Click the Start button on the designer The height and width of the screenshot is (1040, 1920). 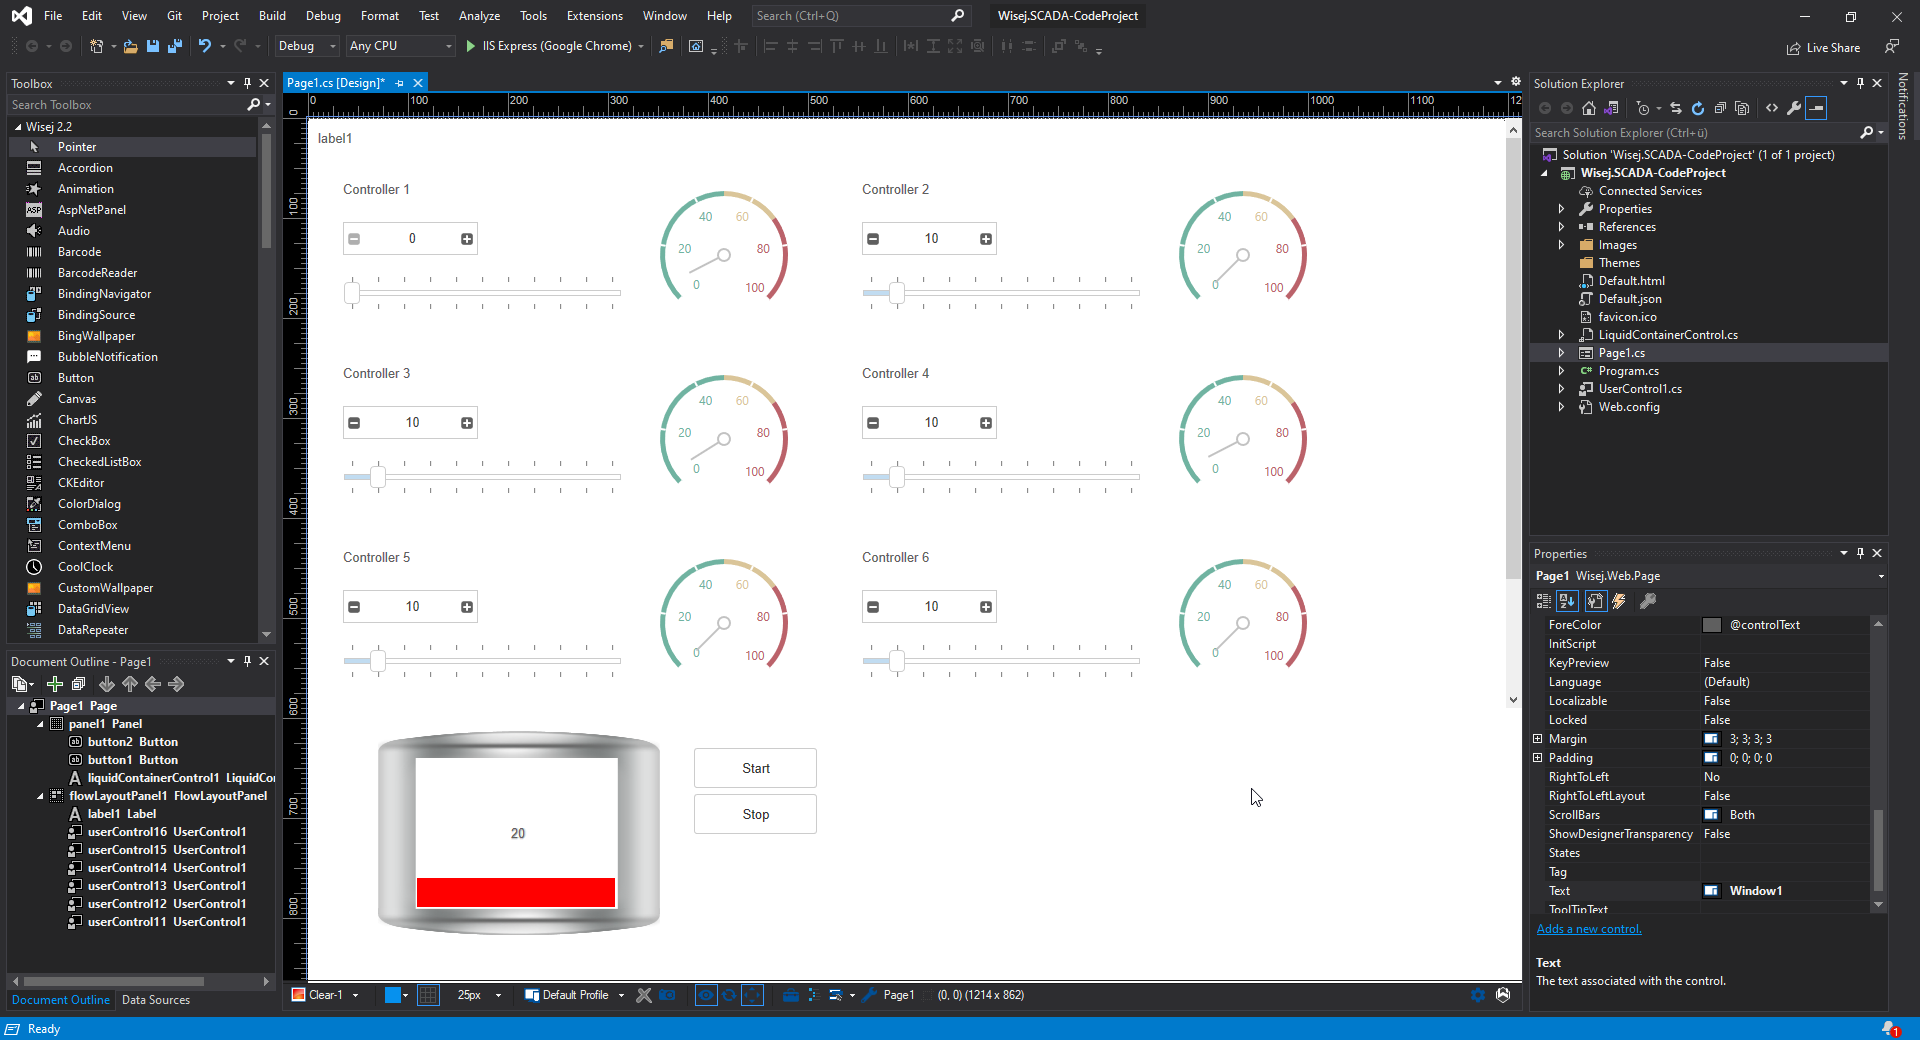[756, 768]
